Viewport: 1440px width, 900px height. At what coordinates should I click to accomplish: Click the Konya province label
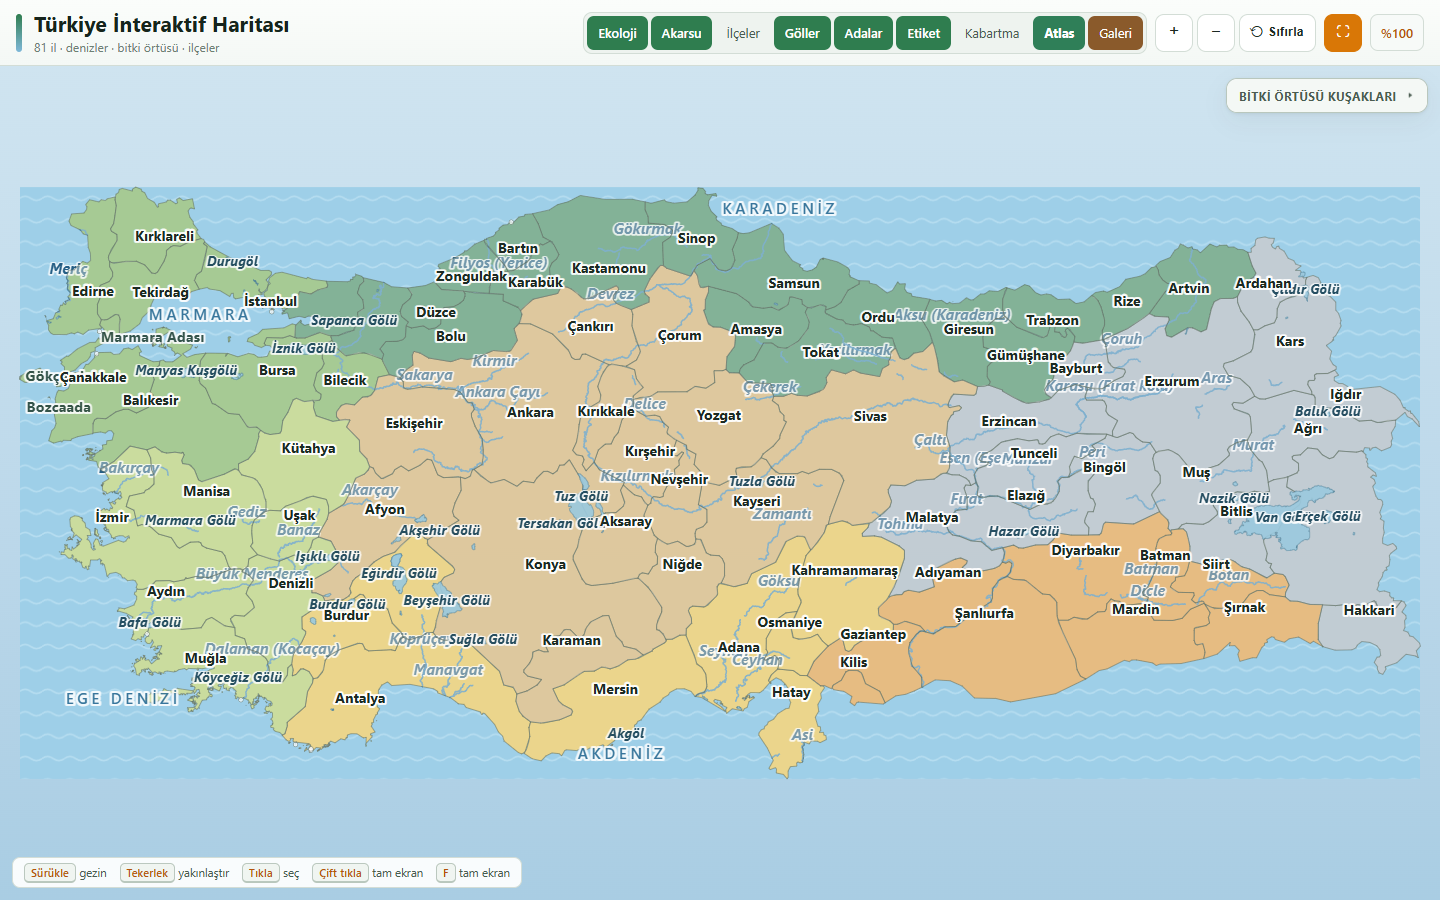(x=546, y=564)
